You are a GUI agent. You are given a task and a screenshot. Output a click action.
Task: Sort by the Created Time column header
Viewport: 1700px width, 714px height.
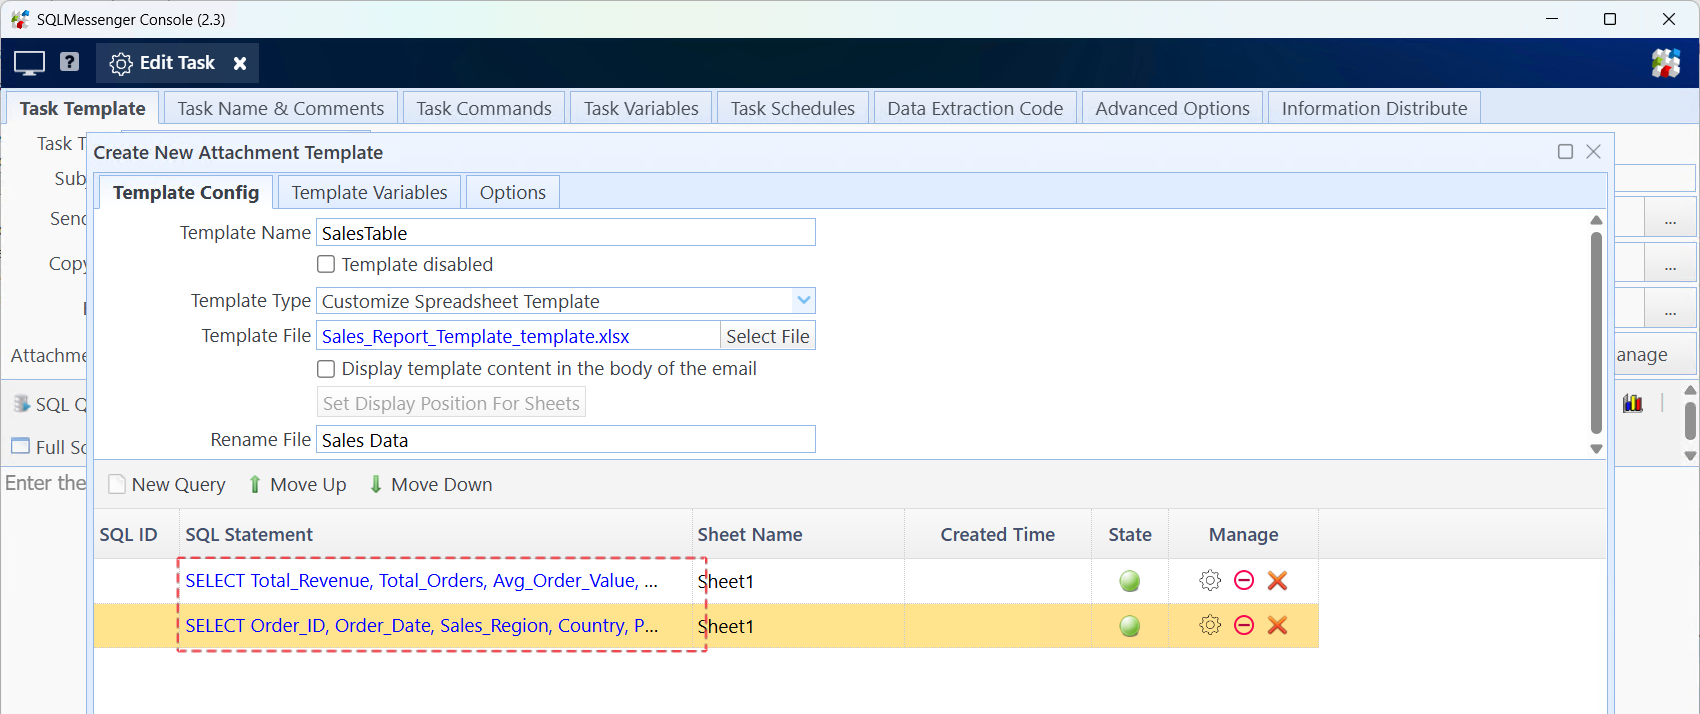998,534
